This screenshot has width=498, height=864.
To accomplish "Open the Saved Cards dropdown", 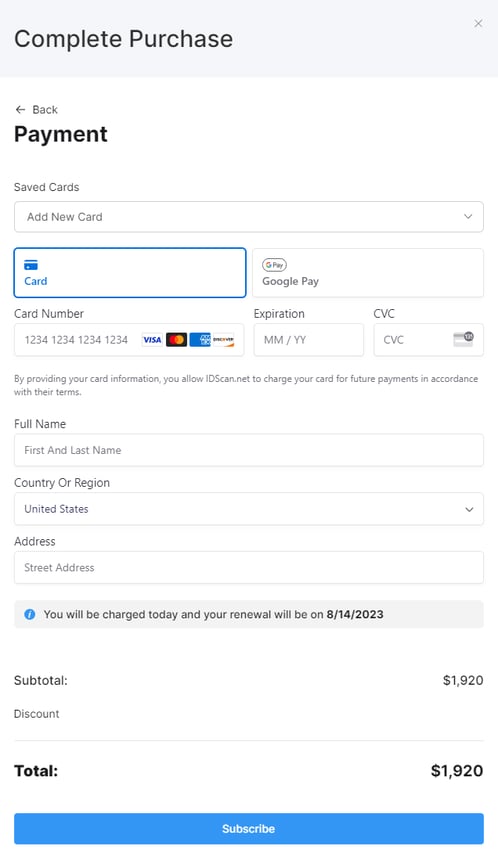I will pos(249,217).
